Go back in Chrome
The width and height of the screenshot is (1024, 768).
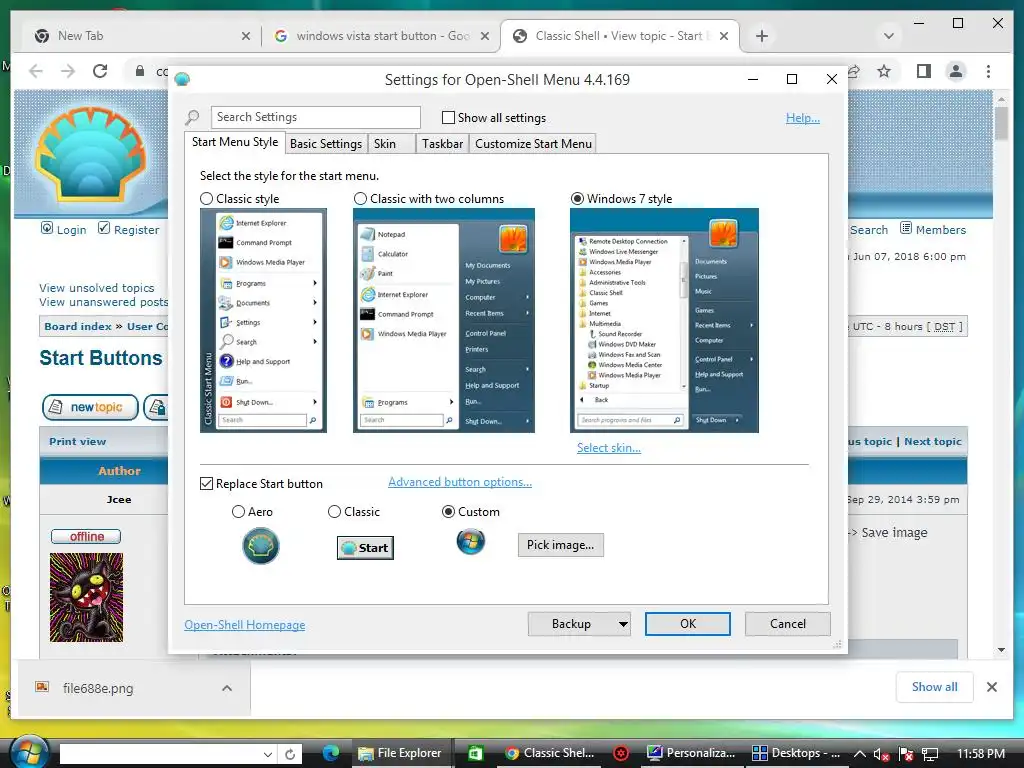pyautogui.click(x=36, y=71)
